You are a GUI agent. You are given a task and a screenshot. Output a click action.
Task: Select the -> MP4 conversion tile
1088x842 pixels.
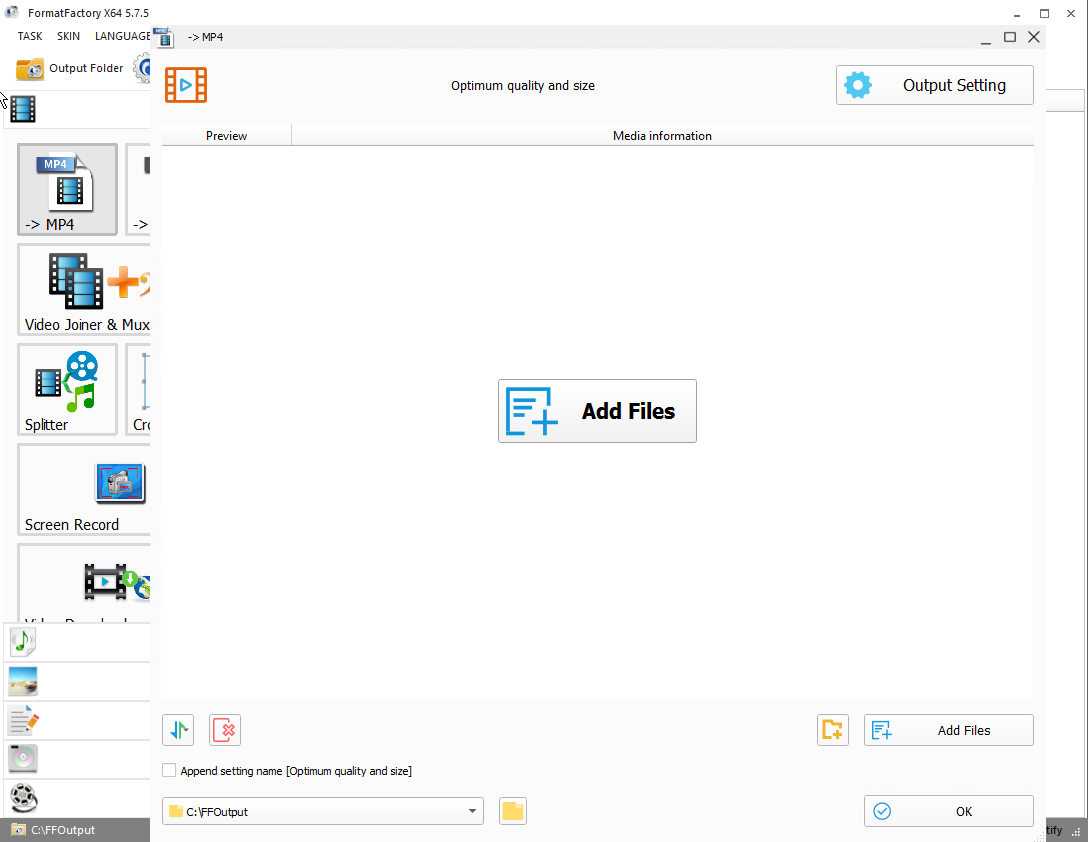tap(67, 190)
